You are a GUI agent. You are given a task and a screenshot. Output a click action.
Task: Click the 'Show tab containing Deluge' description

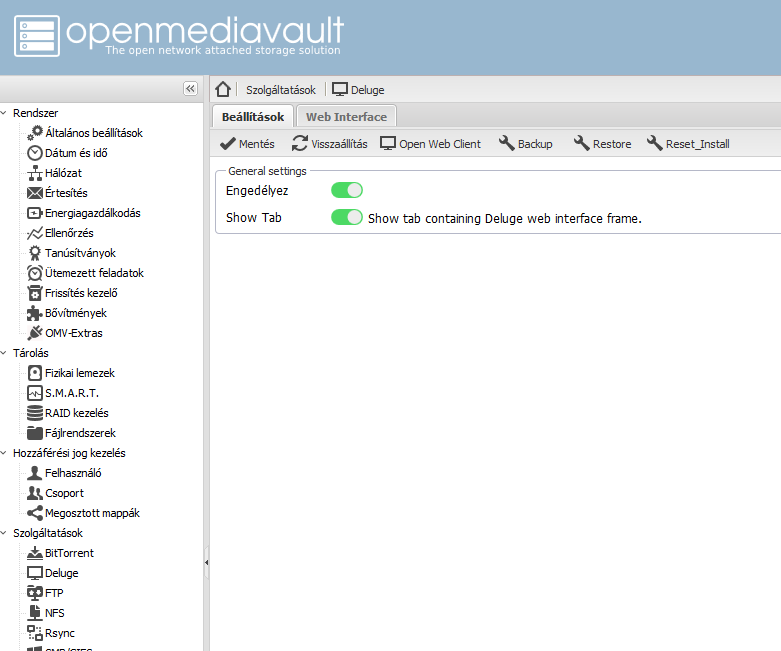tap(505, 218)
